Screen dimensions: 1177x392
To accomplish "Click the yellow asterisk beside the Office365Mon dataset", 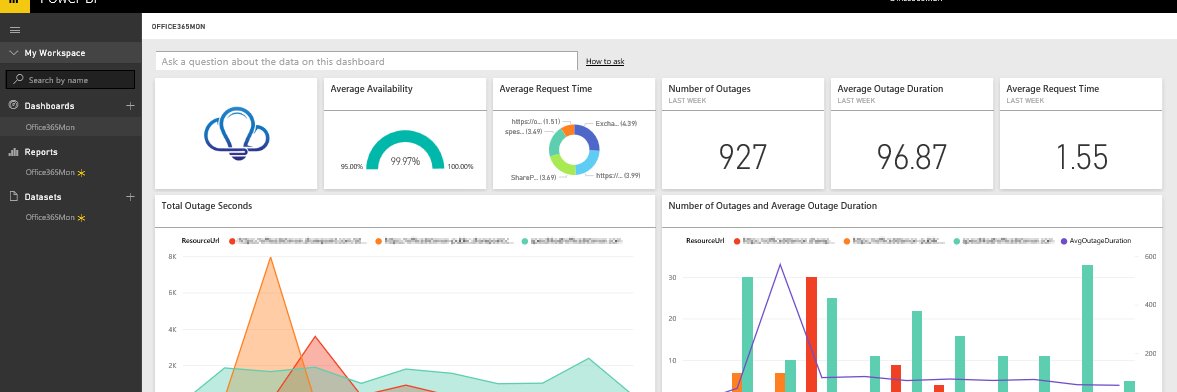I will click(x=82, y=218).
